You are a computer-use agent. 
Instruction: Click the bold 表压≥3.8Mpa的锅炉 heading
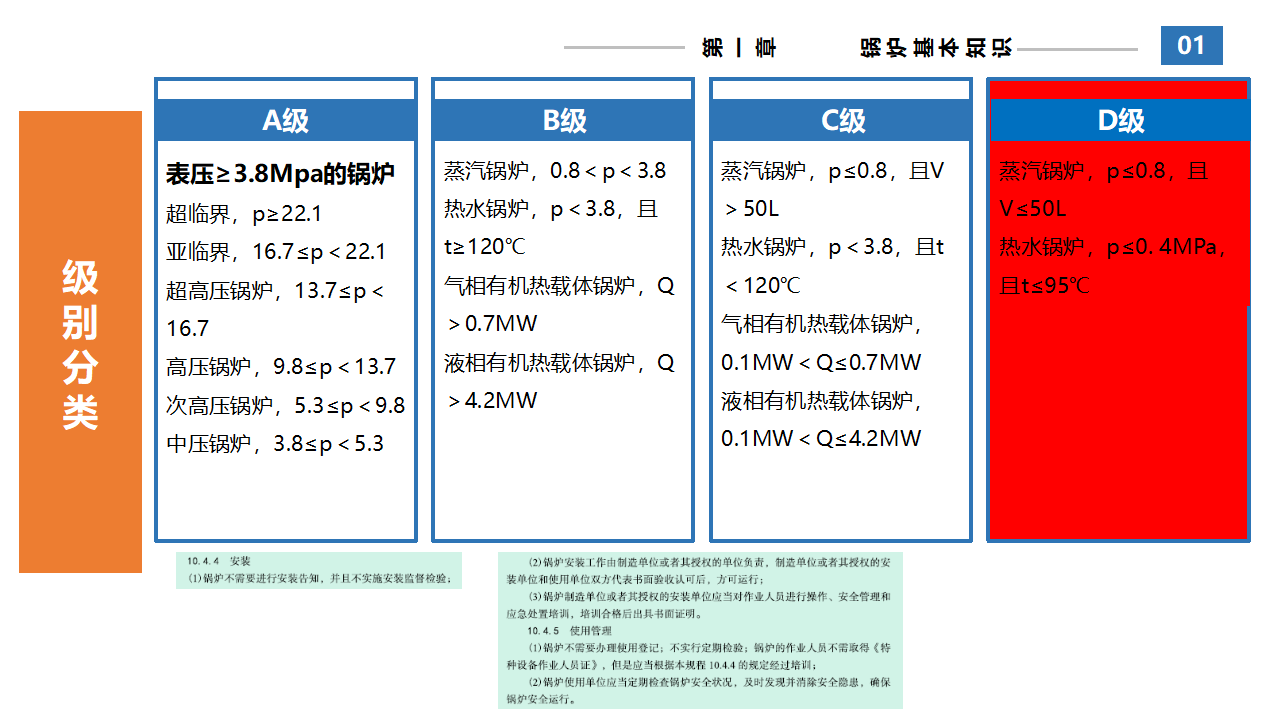click(280, 175)
